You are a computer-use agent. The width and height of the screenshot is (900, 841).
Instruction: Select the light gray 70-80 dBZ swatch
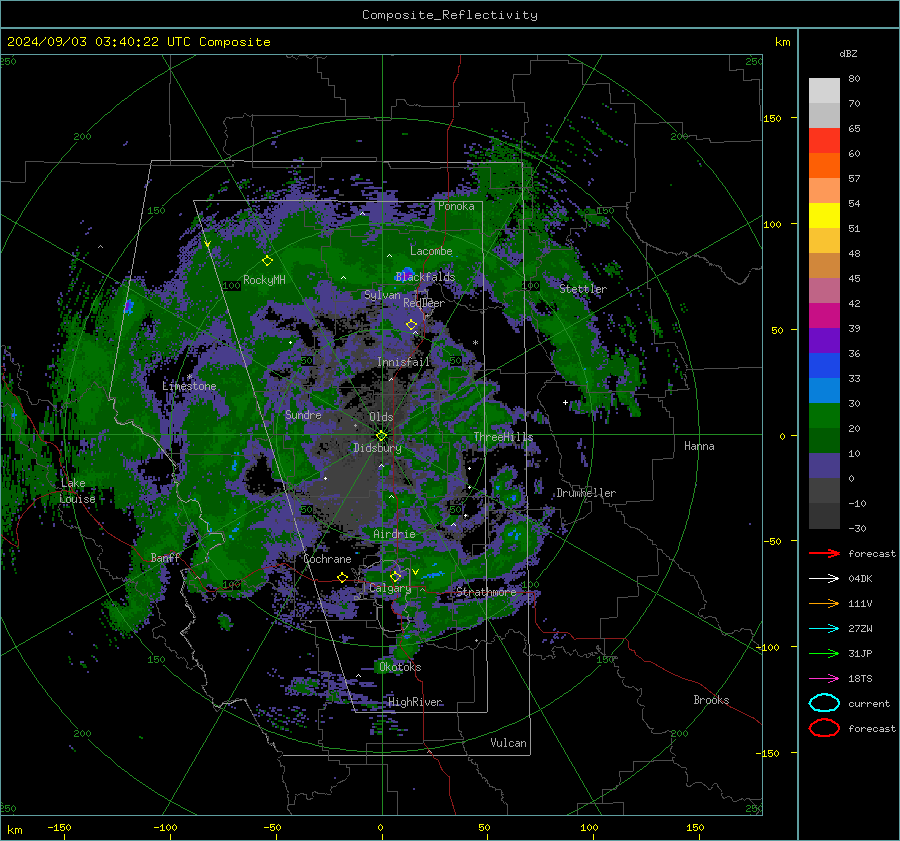click(x=824, y=91)
